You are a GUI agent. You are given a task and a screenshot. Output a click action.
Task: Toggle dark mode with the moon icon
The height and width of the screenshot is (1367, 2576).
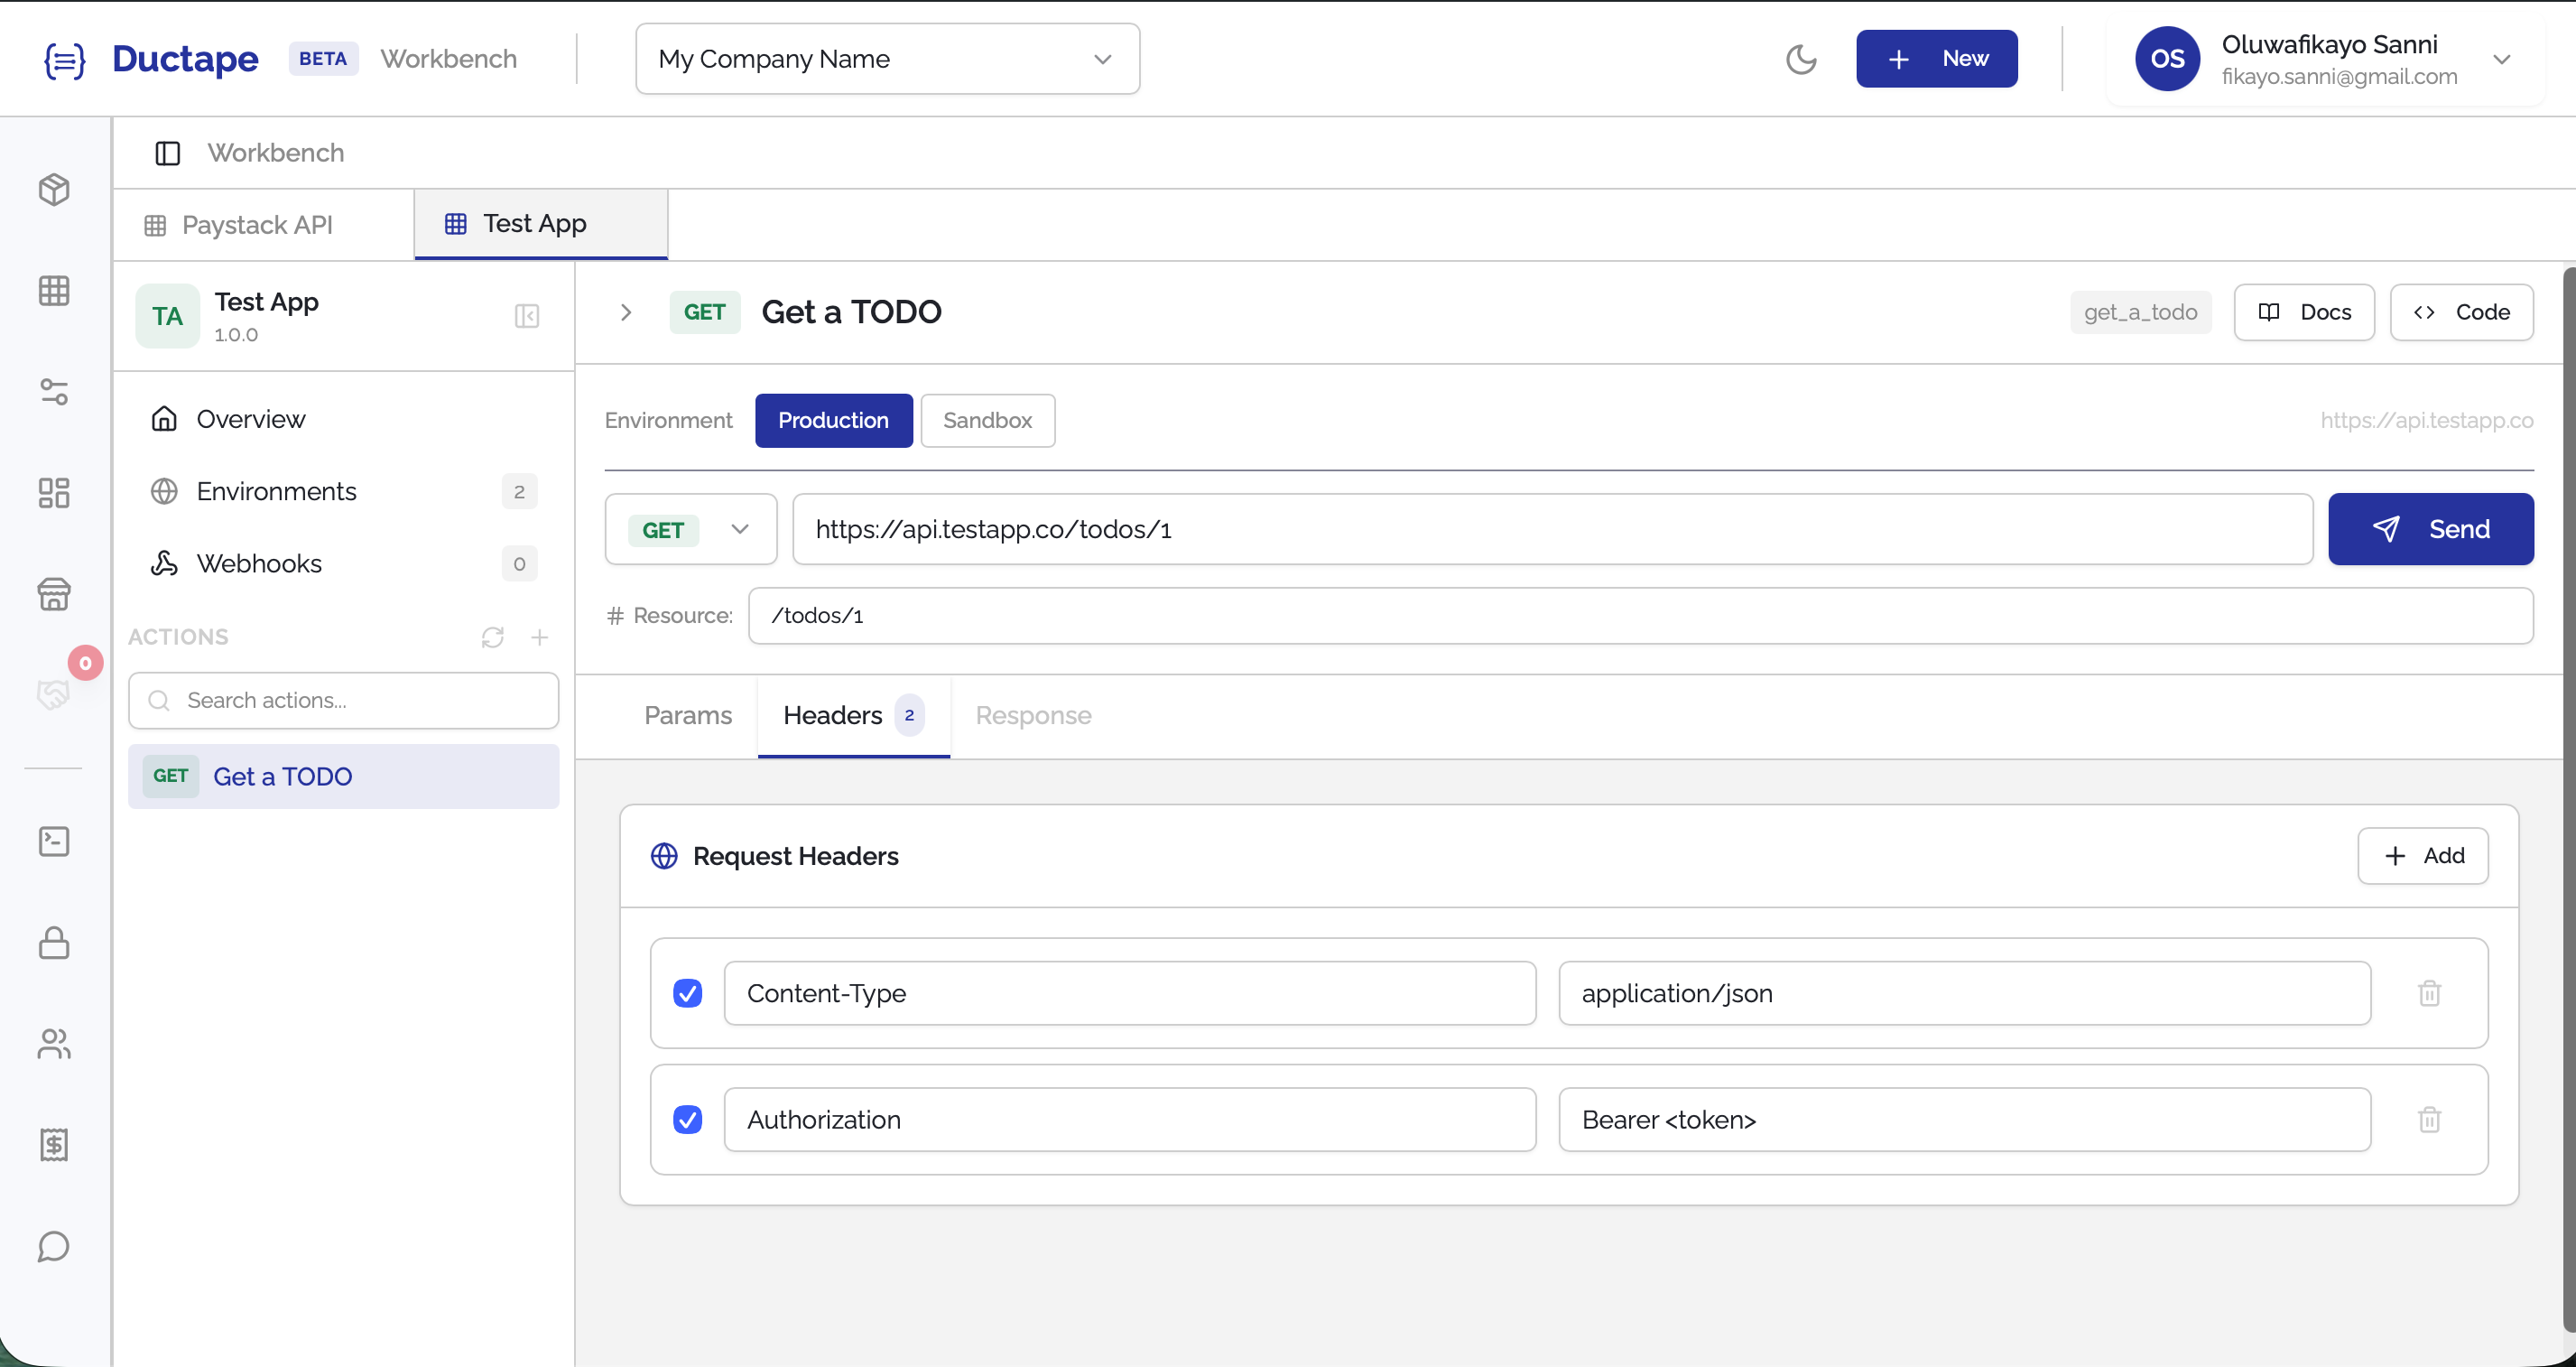1802,58
